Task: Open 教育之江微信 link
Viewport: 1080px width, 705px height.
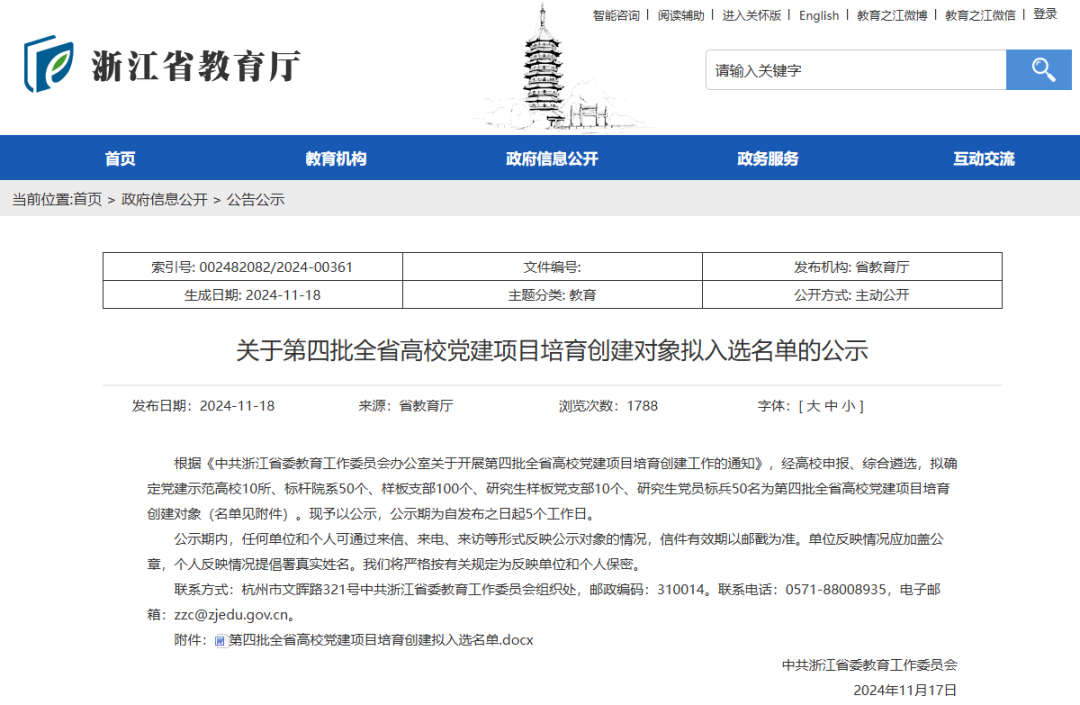Action: pos(980,15)
